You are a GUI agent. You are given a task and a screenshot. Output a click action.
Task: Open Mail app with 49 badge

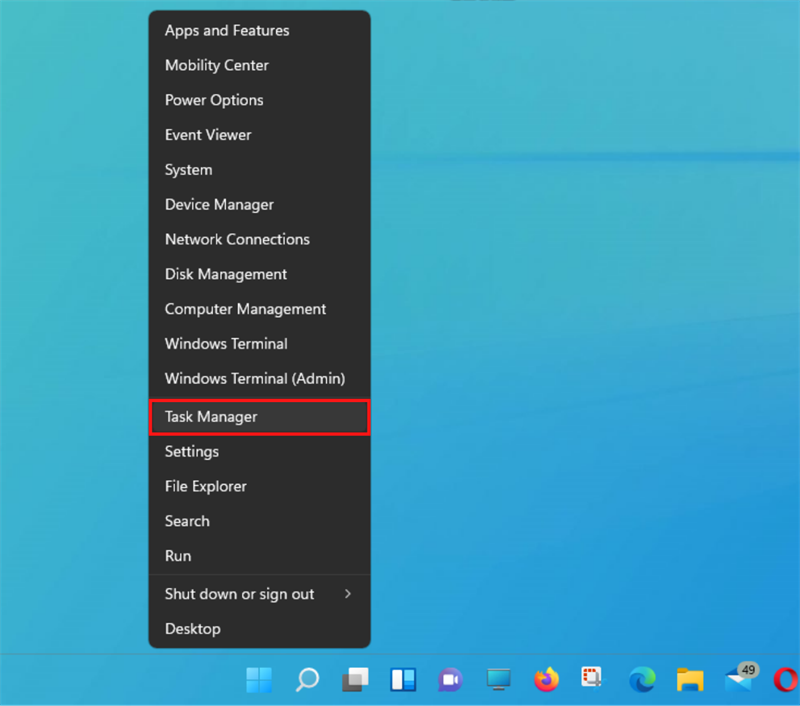741,678
